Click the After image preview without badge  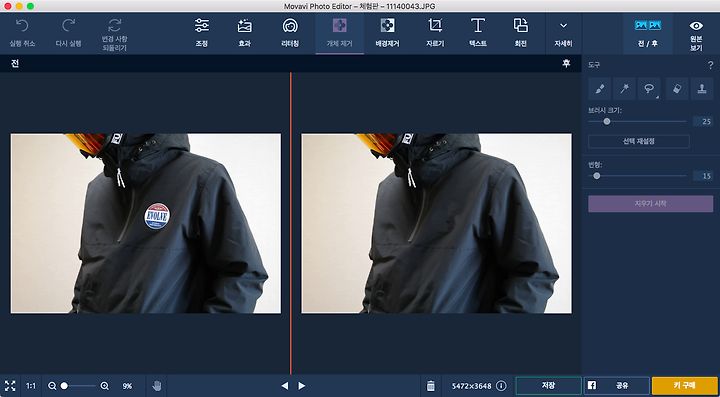[x=436, y=224]
